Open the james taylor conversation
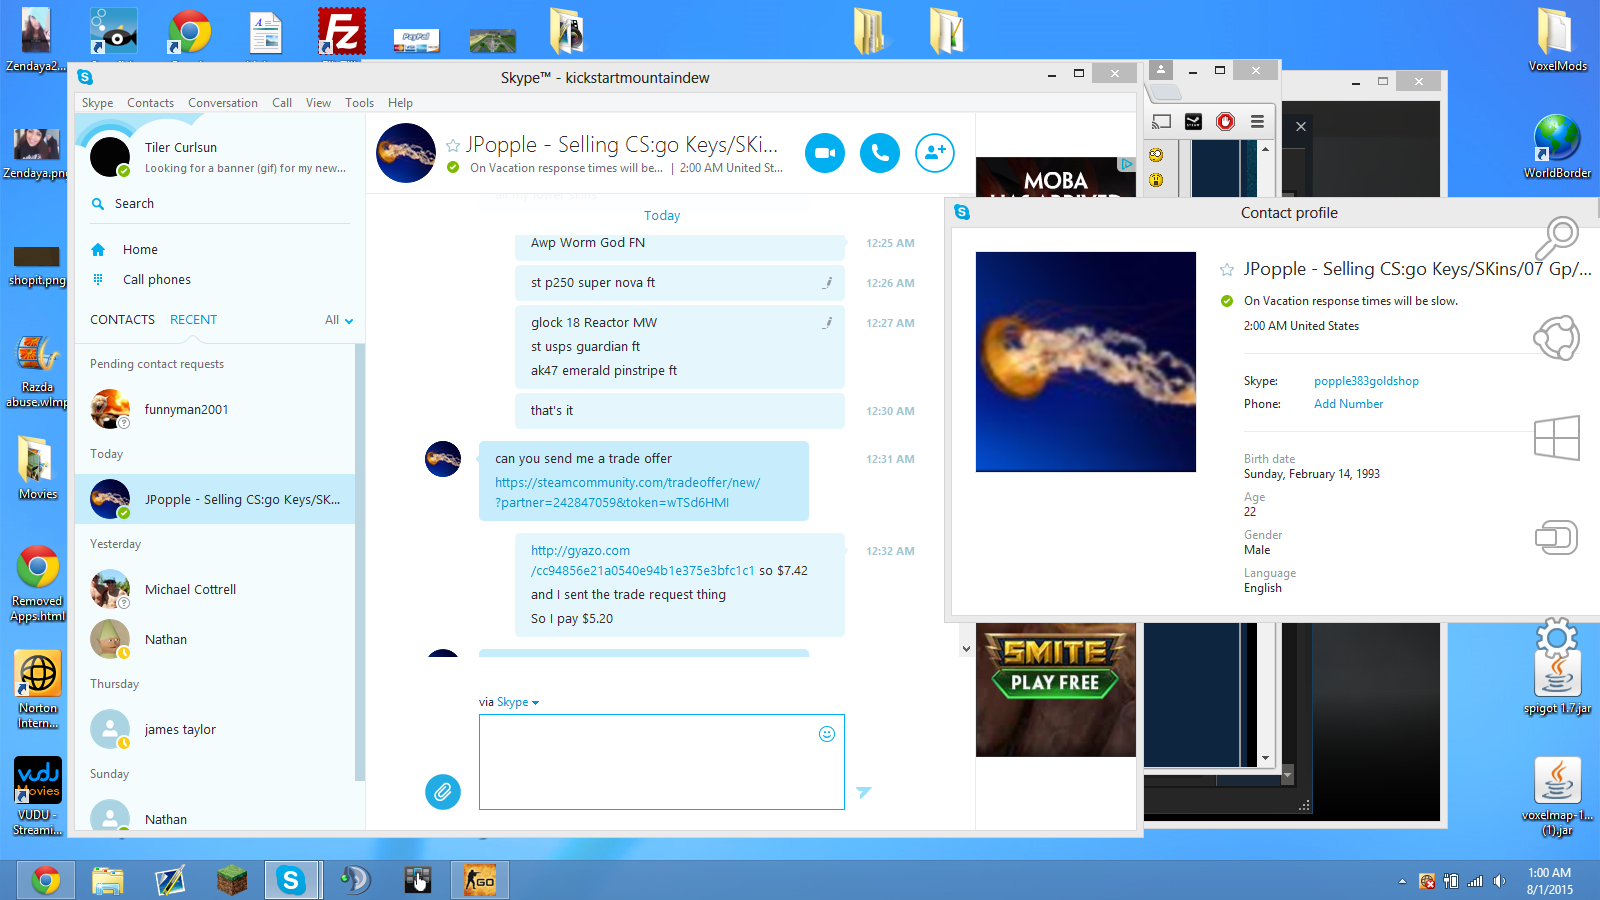This screenshot has height=900, width=1600. pos(215,730)
